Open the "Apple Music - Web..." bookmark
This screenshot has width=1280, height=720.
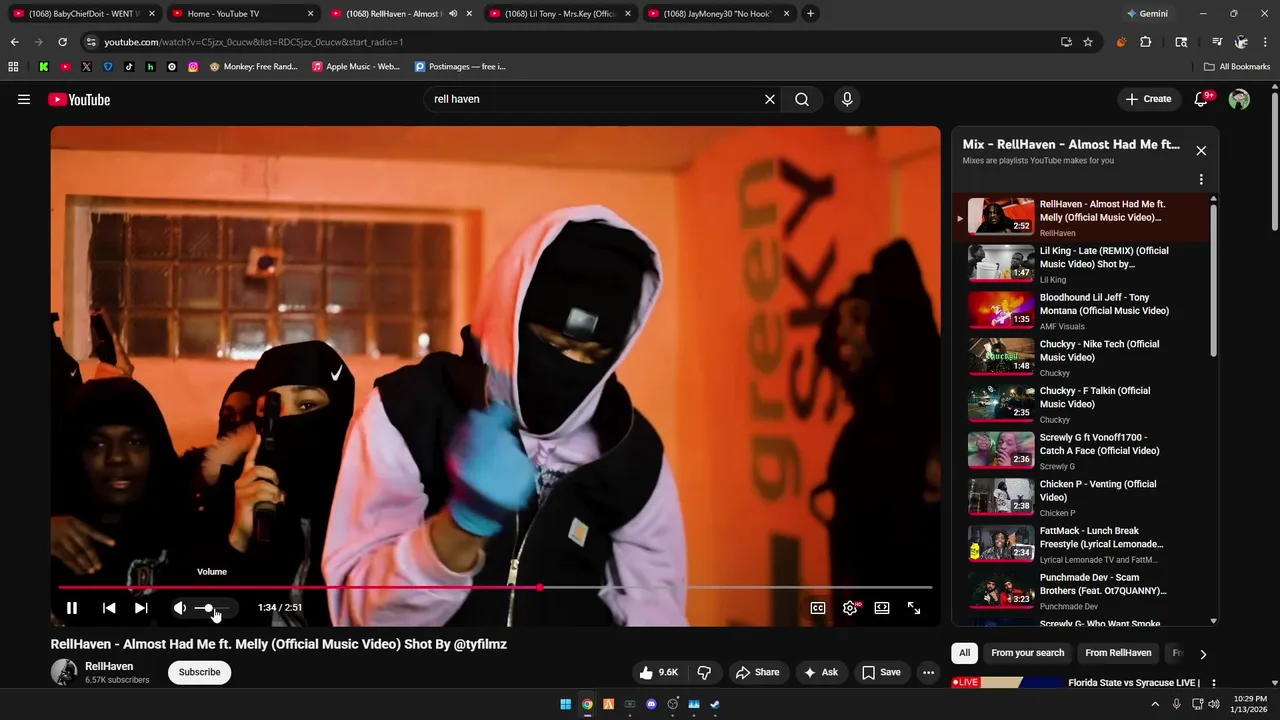(356, 67)
